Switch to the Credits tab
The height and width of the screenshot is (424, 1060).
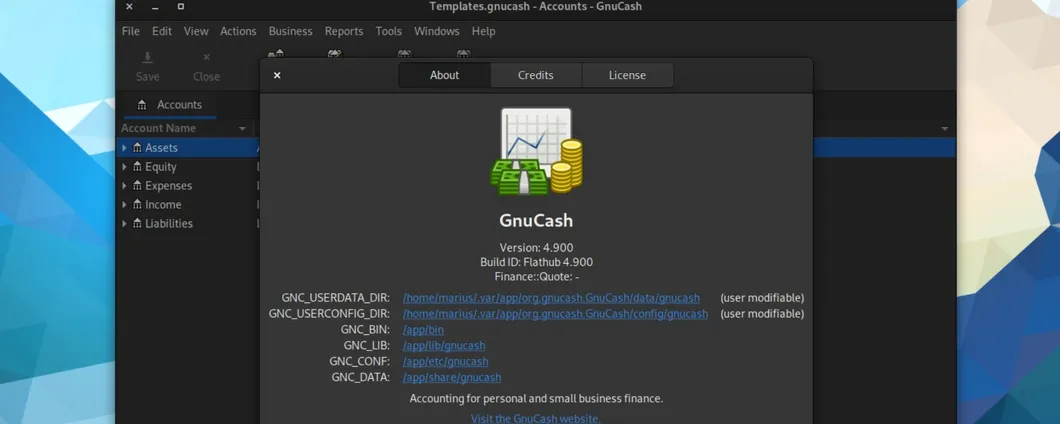[536, 75]
